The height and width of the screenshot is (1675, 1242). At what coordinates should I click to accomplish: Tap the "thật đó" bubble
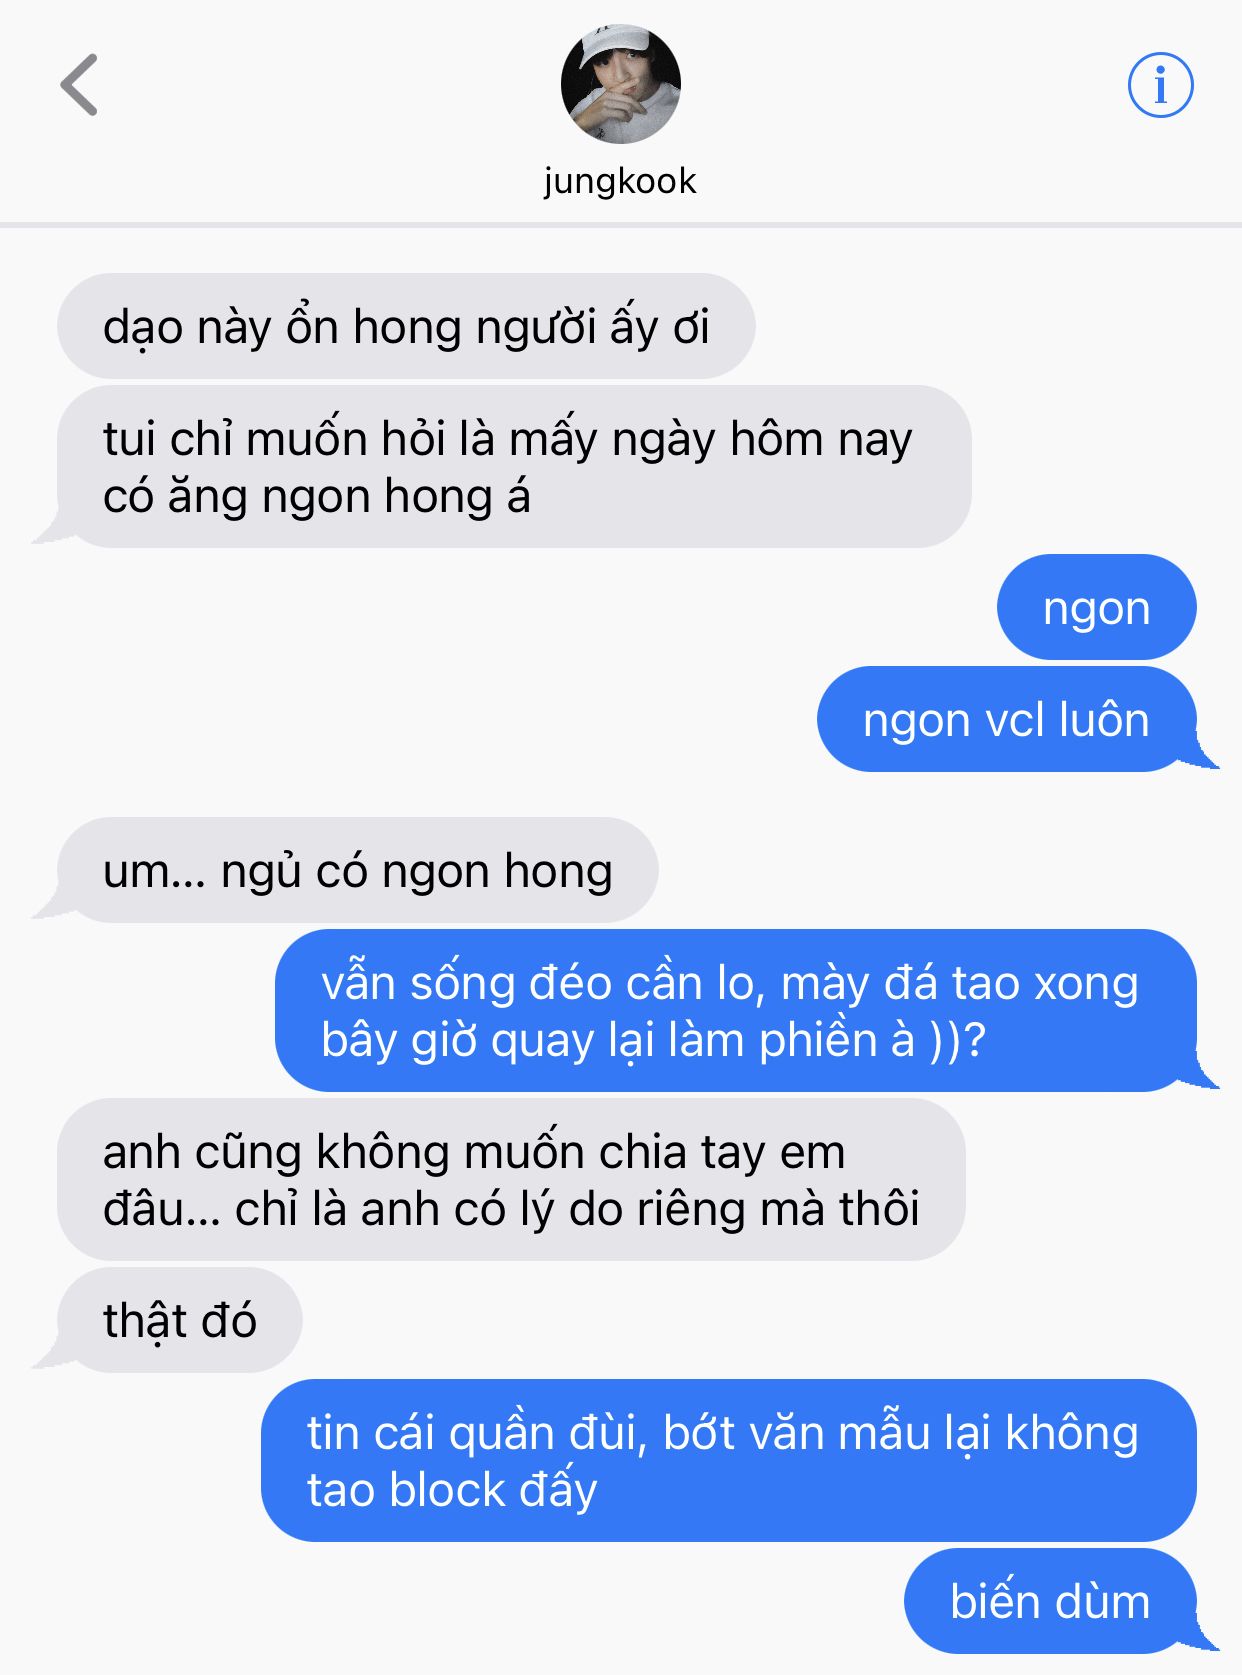pyautogui.click(x=179, y=1320)
